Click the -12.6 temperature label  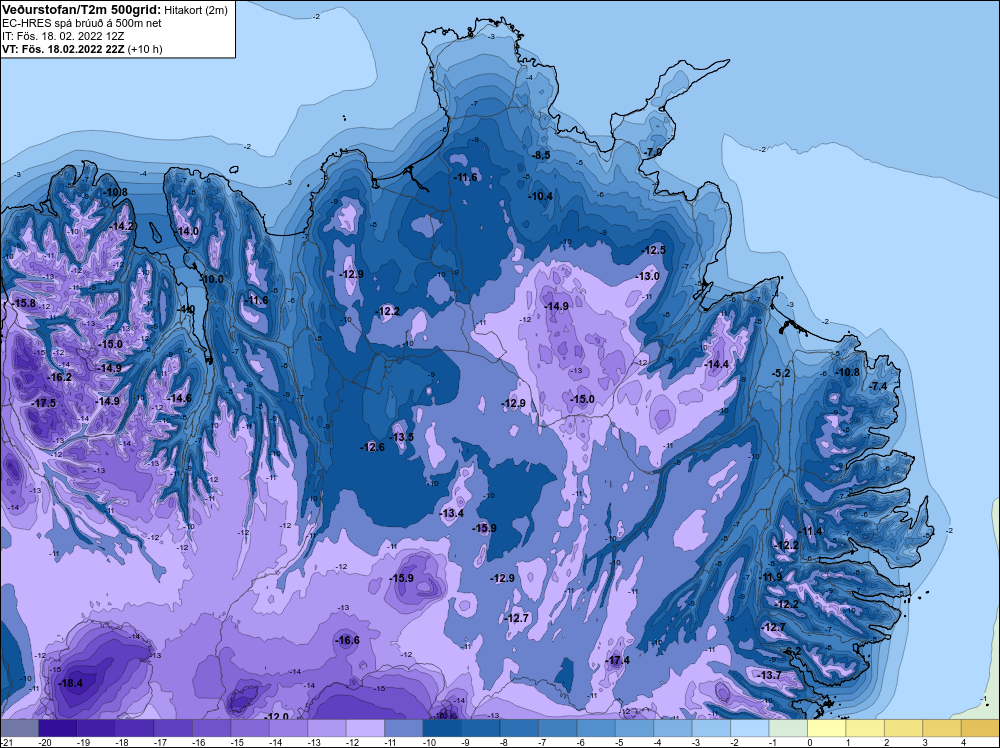pos(372,447)
